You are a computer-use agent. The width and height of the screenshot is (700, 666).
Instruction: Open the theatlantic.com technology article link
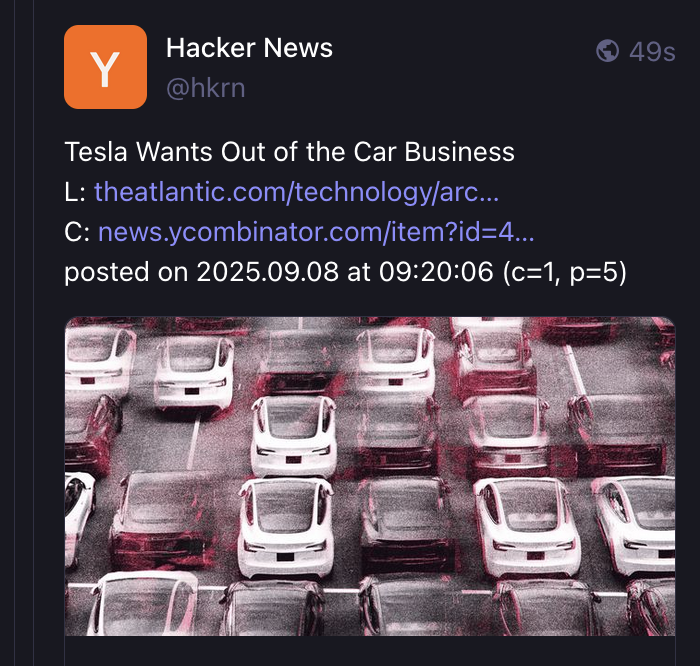[296, 192]
